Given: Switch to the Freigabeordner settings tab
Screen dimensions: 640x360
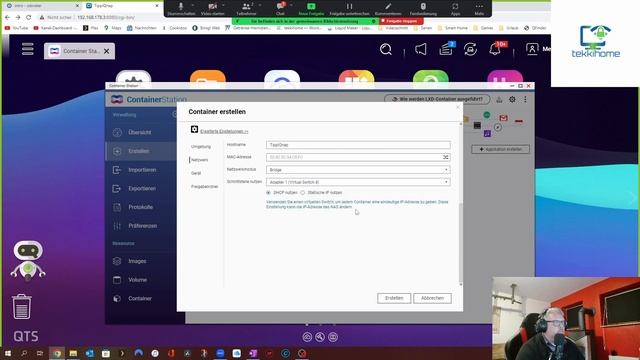Looking at the screenshot, I should pos(204,187).
